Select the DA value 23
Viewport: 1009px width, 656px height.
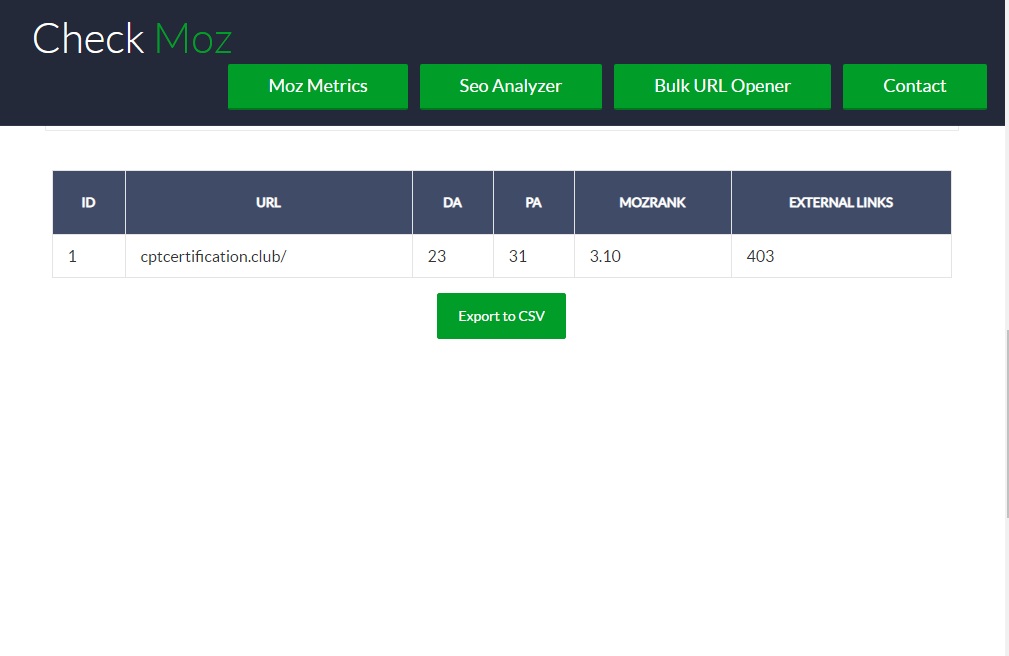pyautogui.click(x=452, y=256)
